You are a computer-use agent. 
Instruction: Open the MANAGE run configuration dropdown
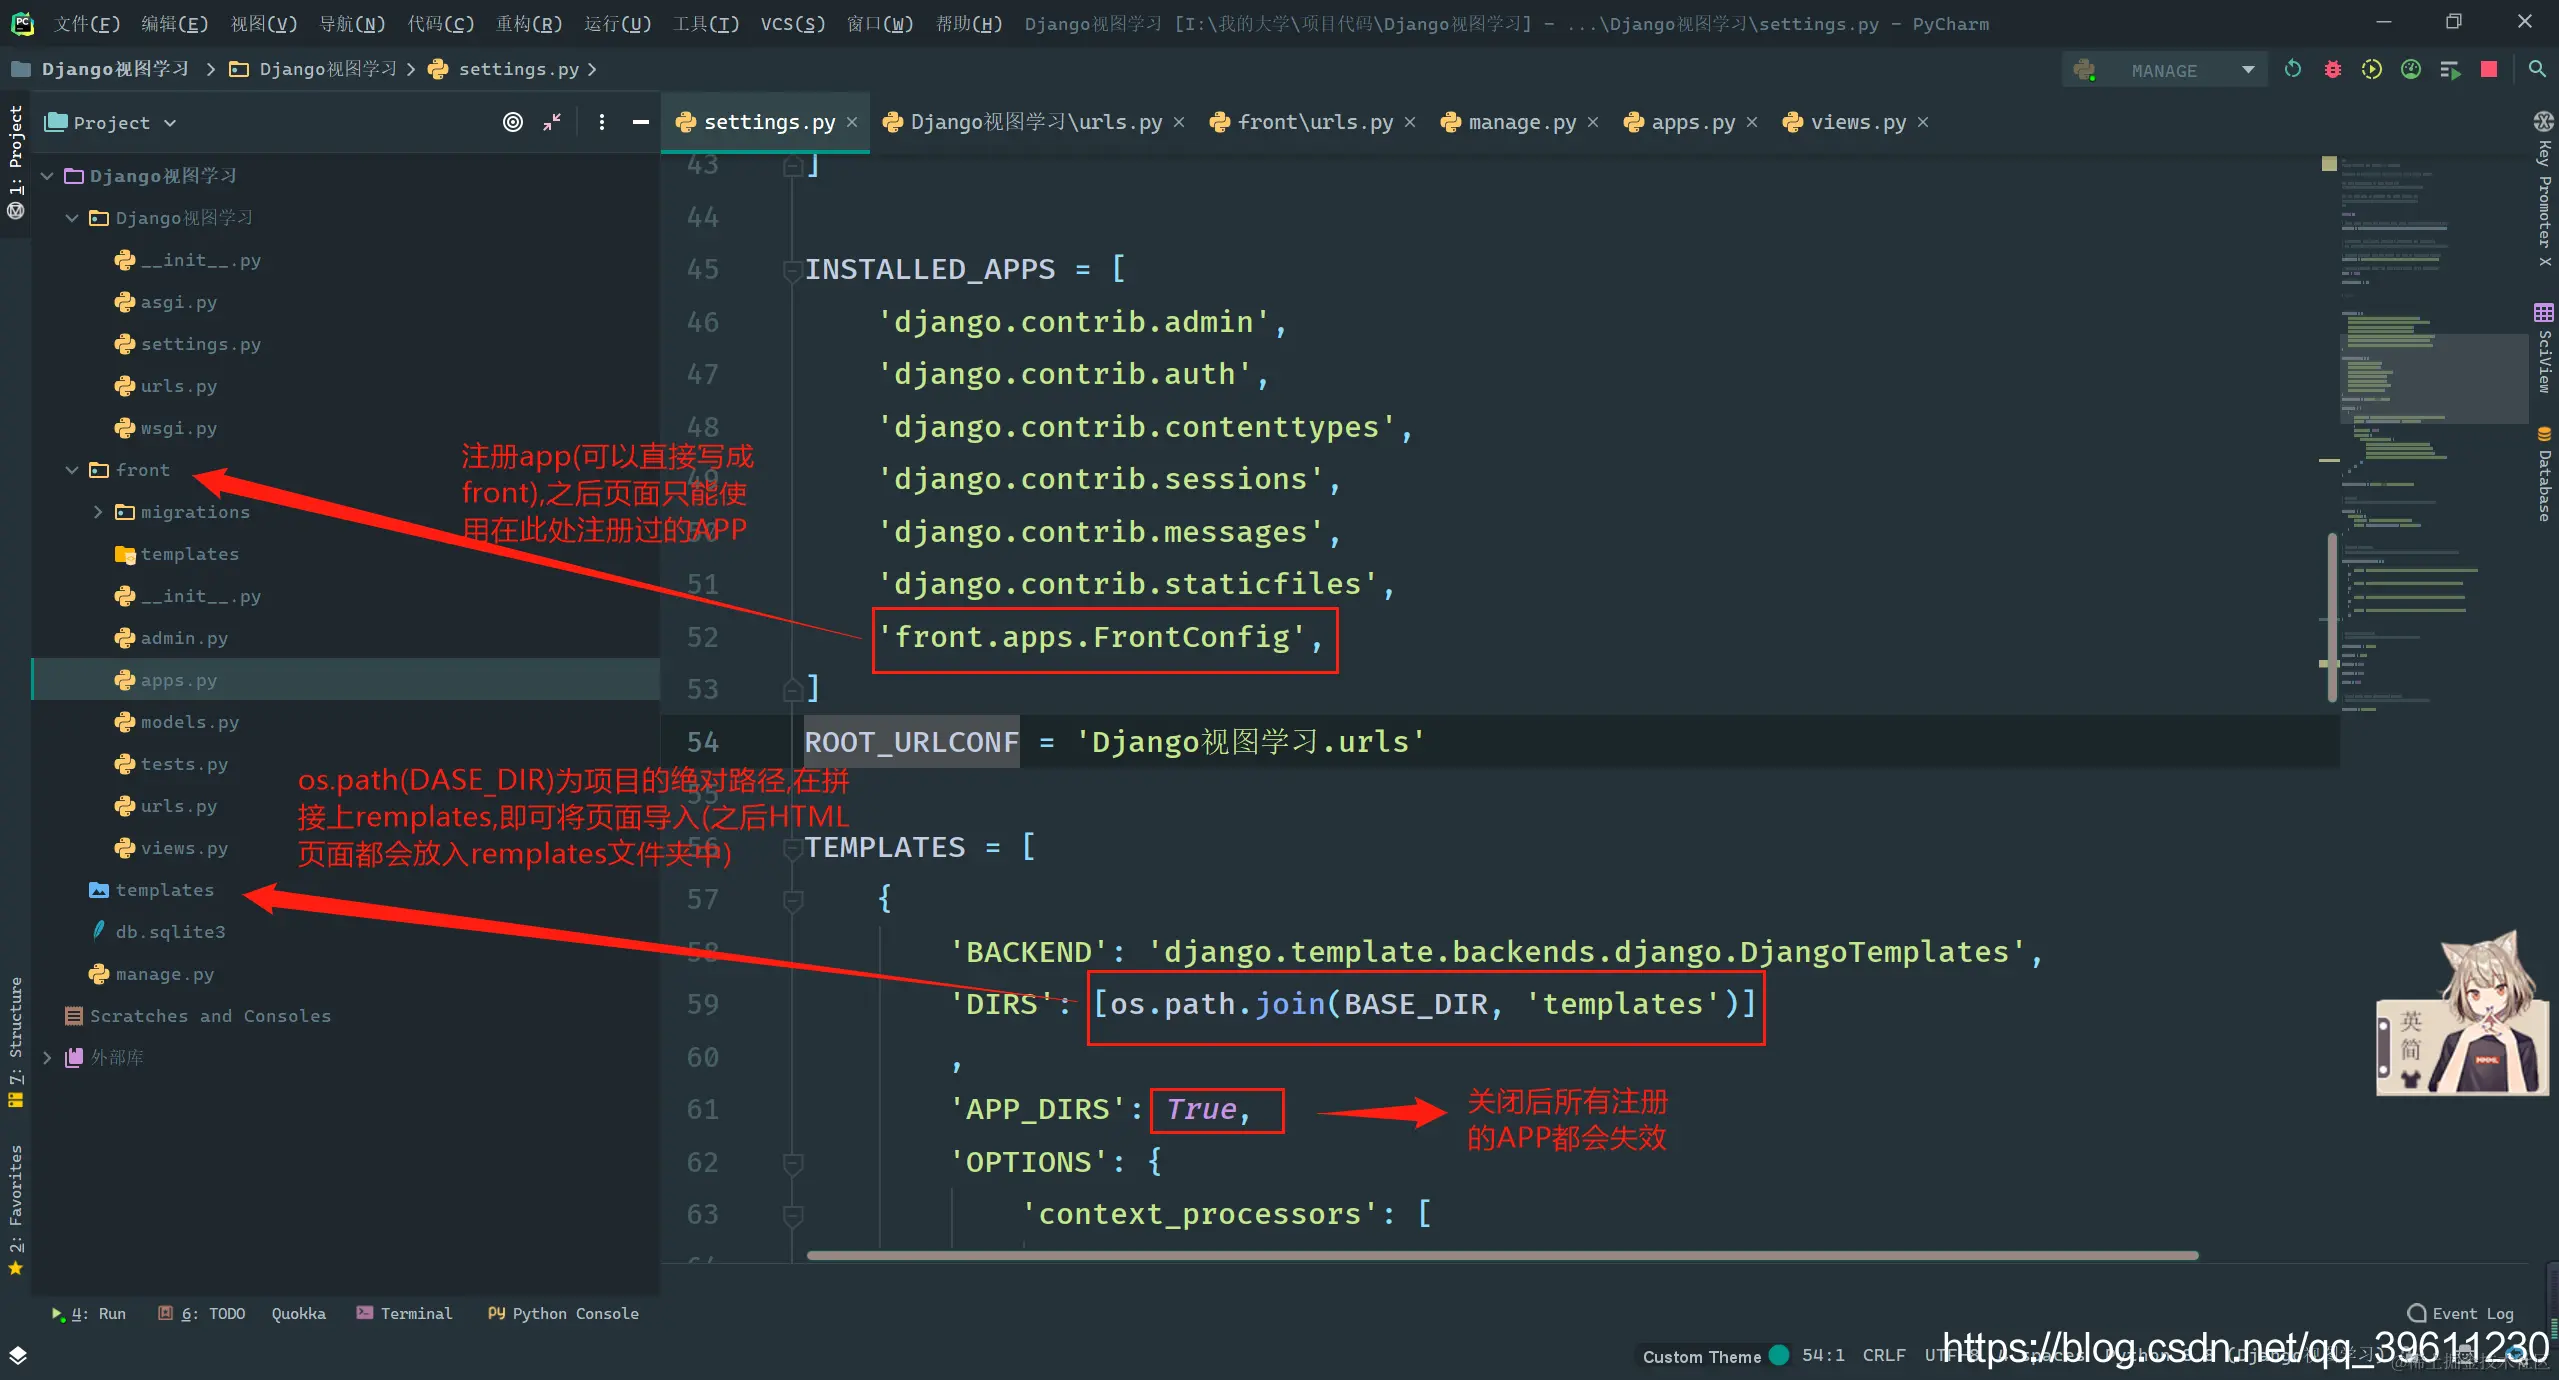point(2164,70)
